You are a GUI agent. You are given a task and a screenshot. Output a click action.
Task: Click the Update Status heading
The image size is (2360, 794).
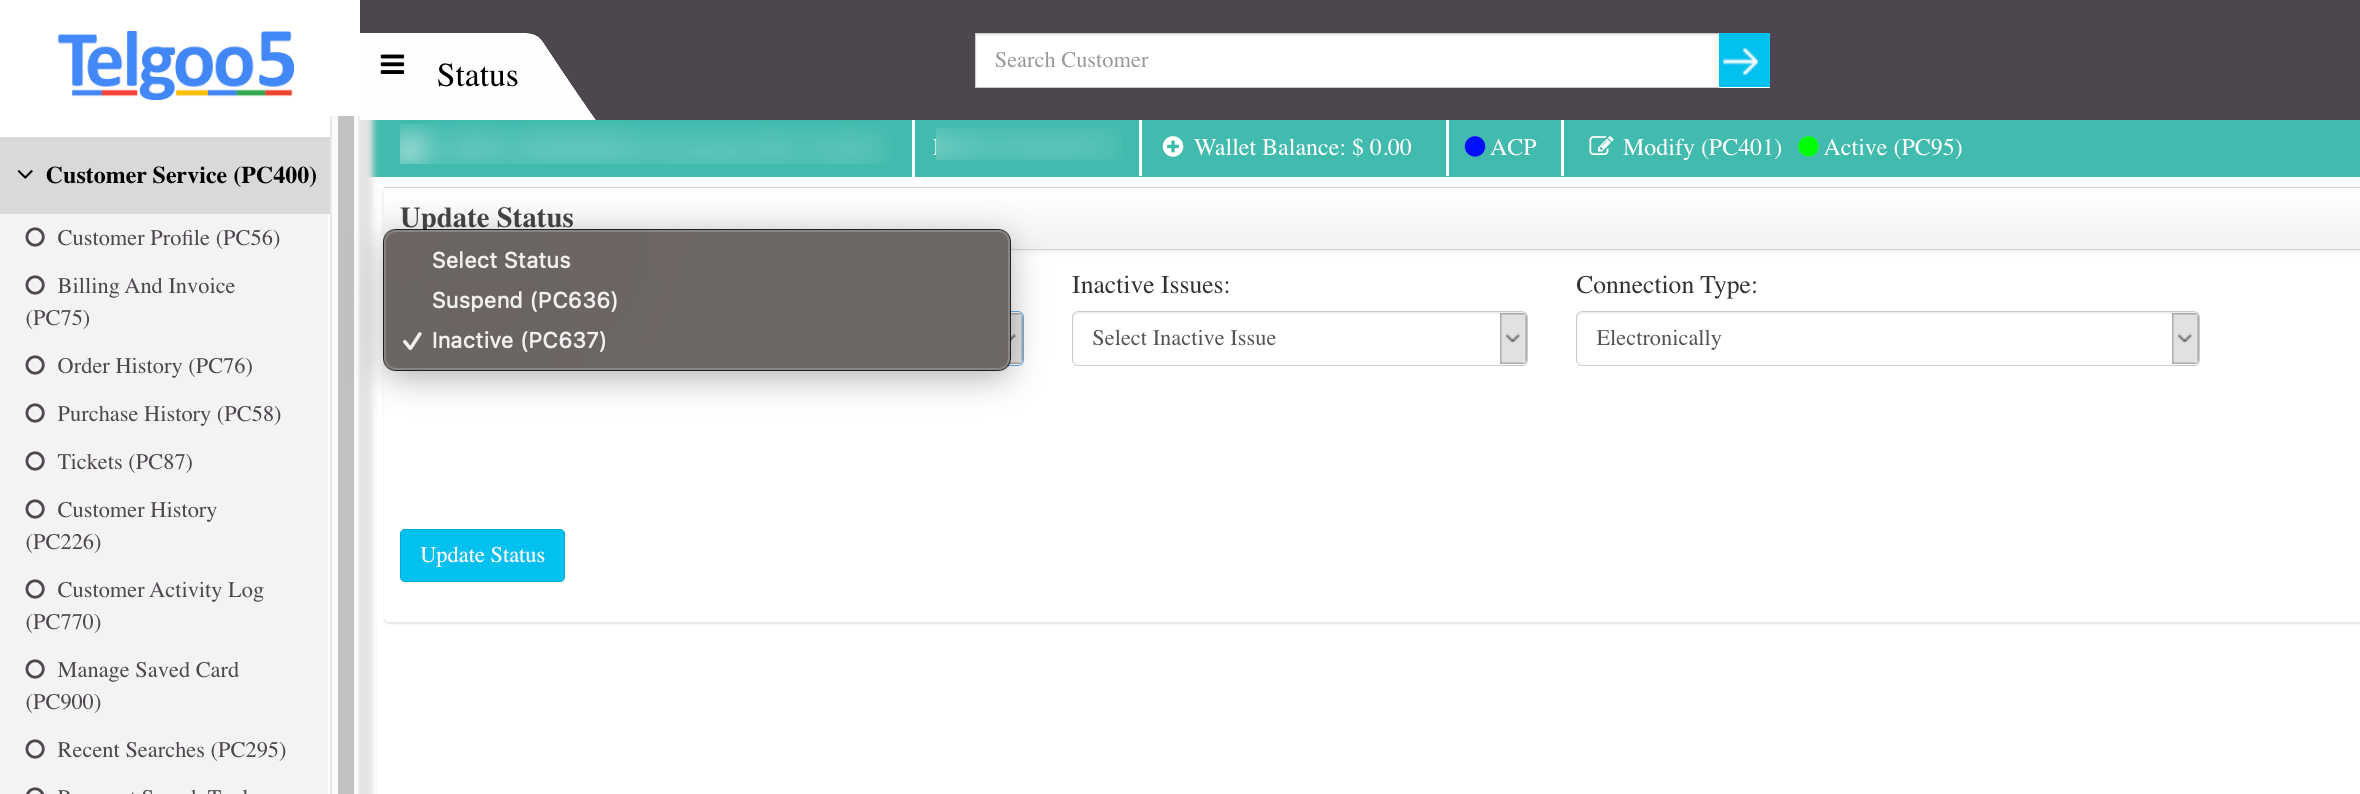point(487,217)
